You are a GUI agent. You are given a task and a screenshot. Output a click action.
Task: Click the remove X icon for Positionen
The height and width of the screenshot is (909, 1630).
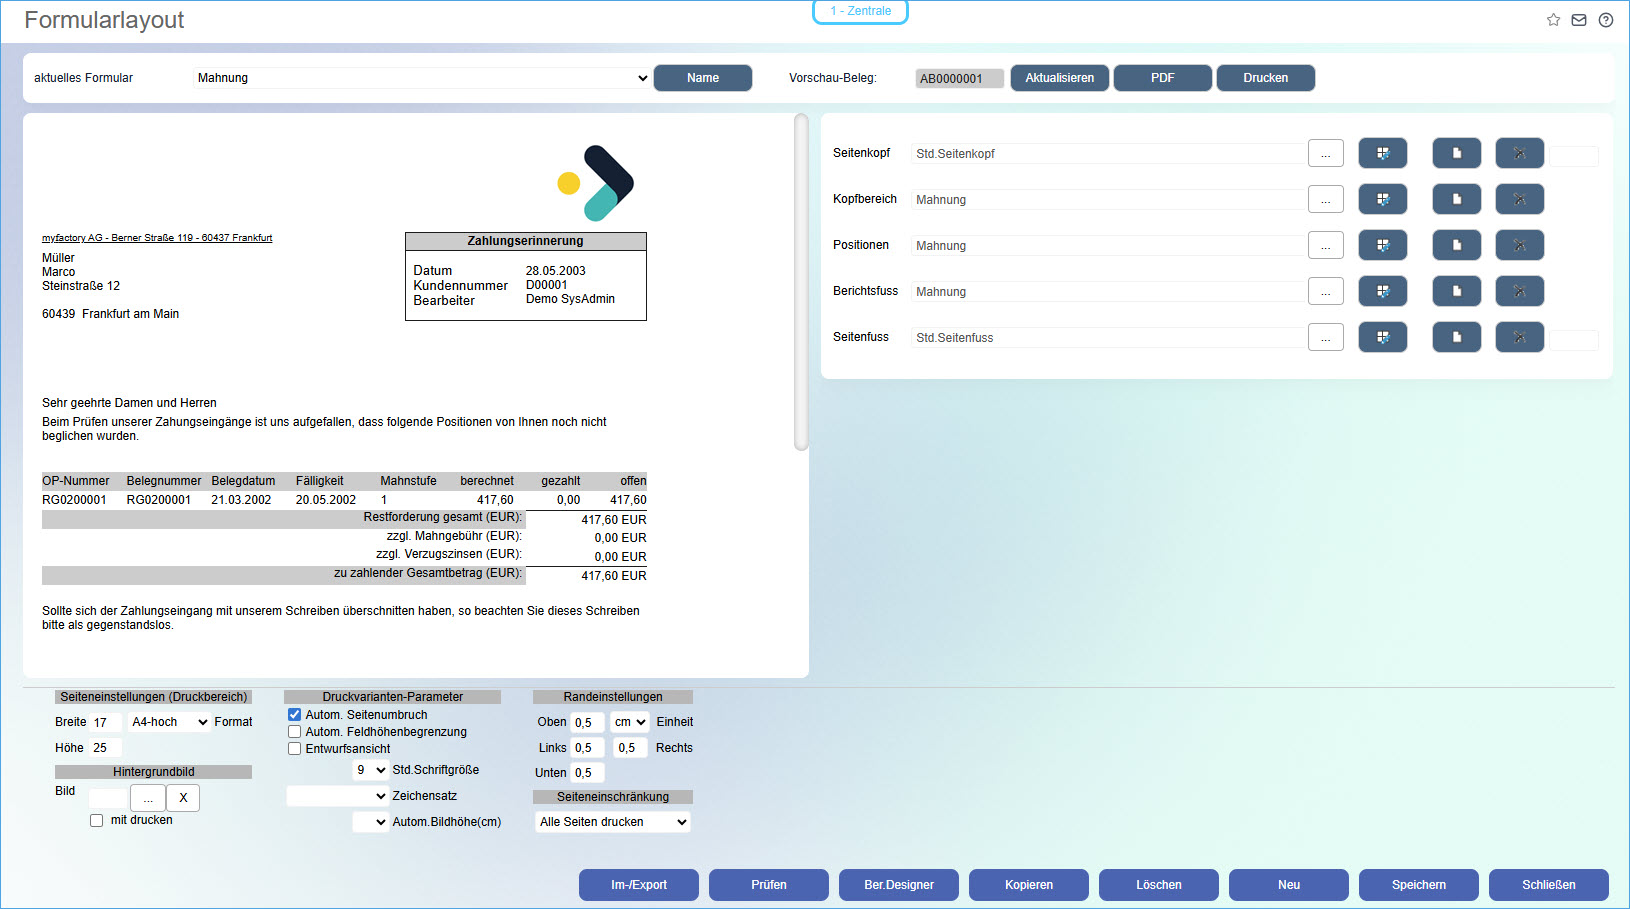(1519, 245)
